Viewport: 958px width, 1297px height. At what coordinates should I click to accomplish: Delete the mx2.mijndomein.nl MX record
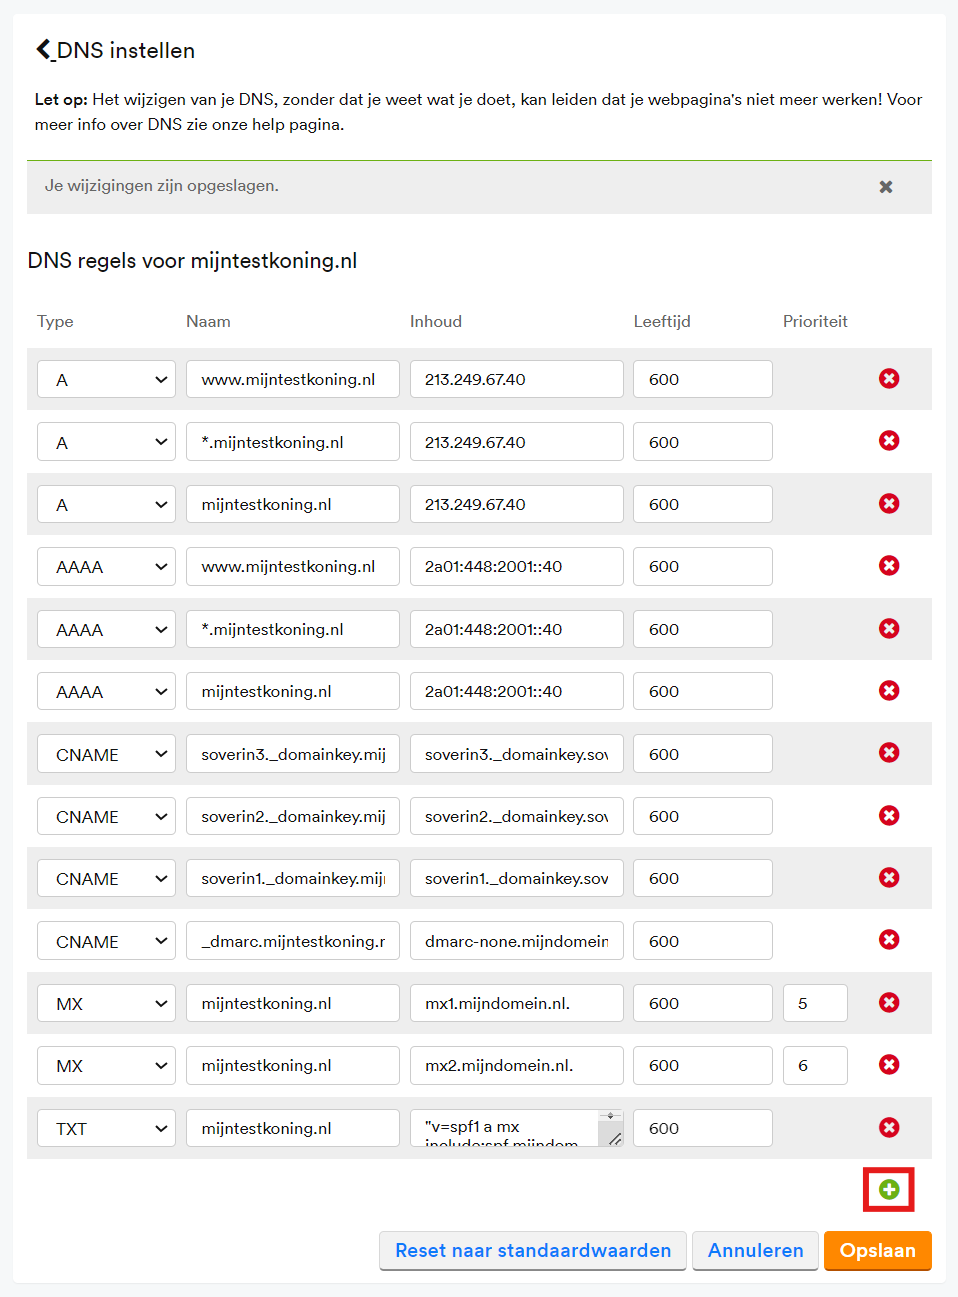[888, 1065]
